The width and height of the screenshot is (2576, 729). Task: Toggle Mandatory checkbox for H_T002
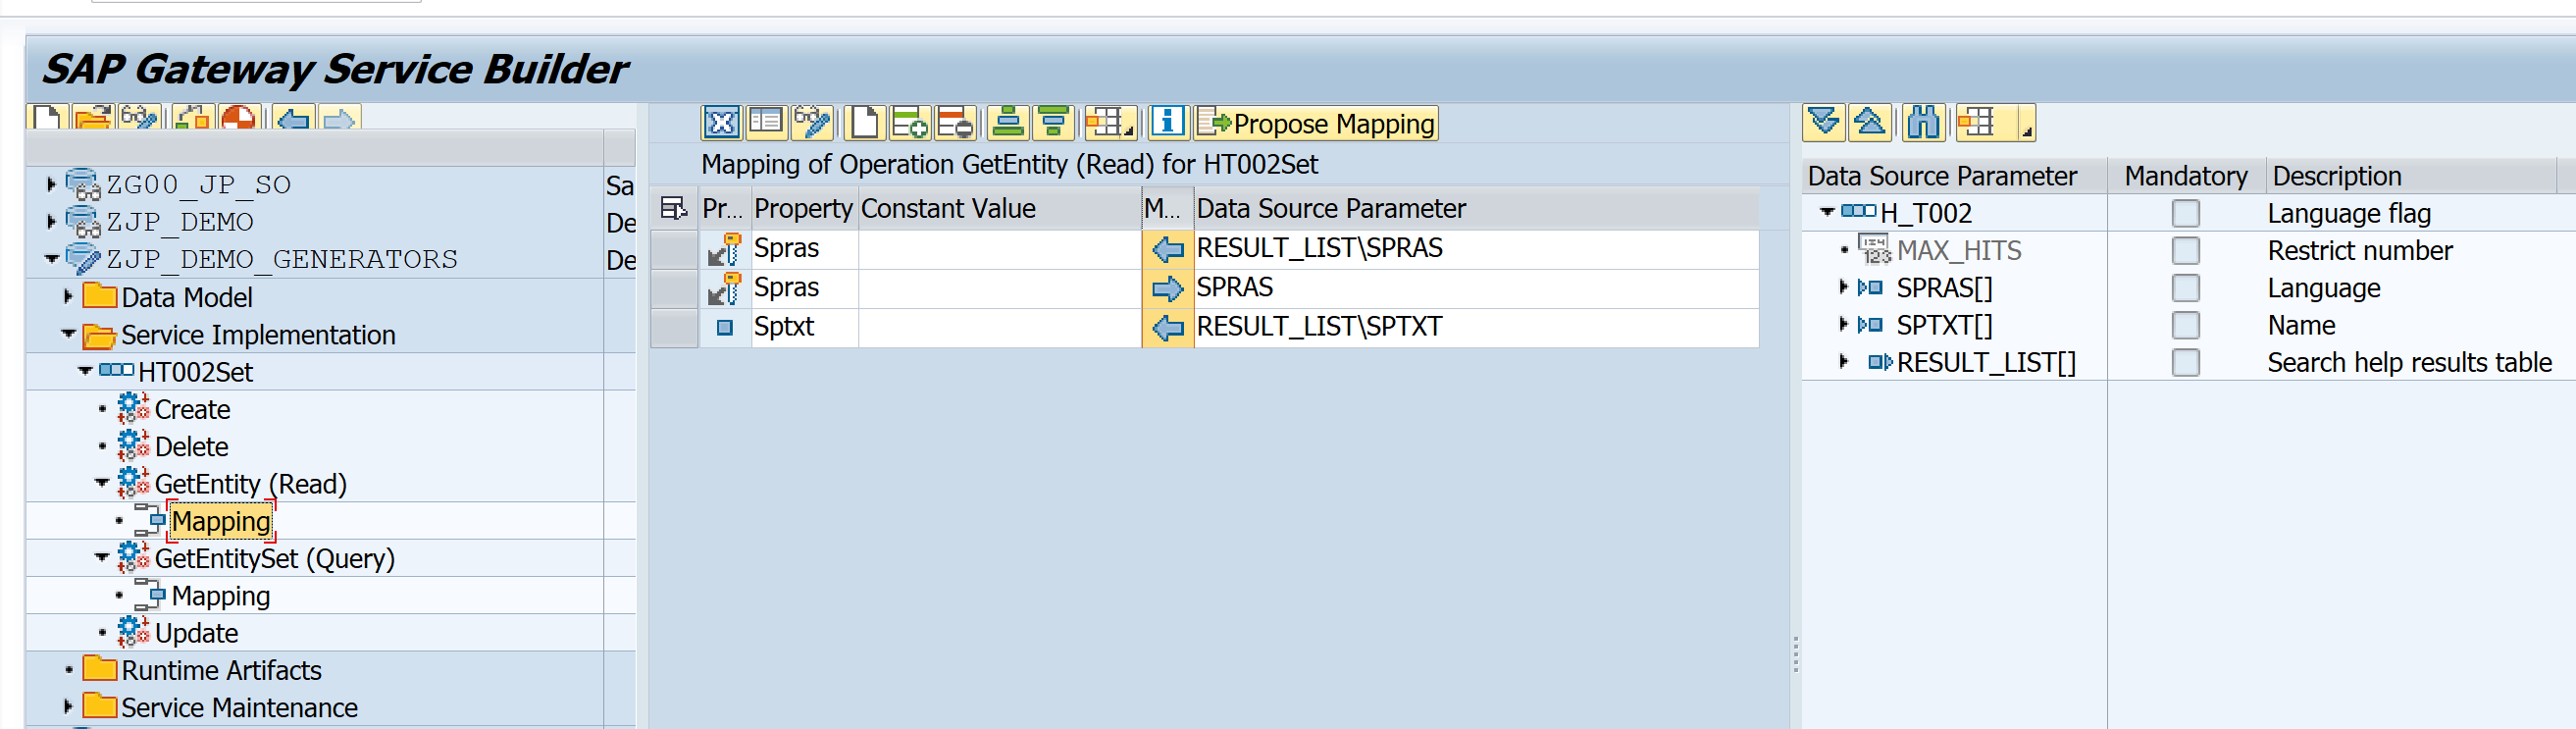[2186, 213]
